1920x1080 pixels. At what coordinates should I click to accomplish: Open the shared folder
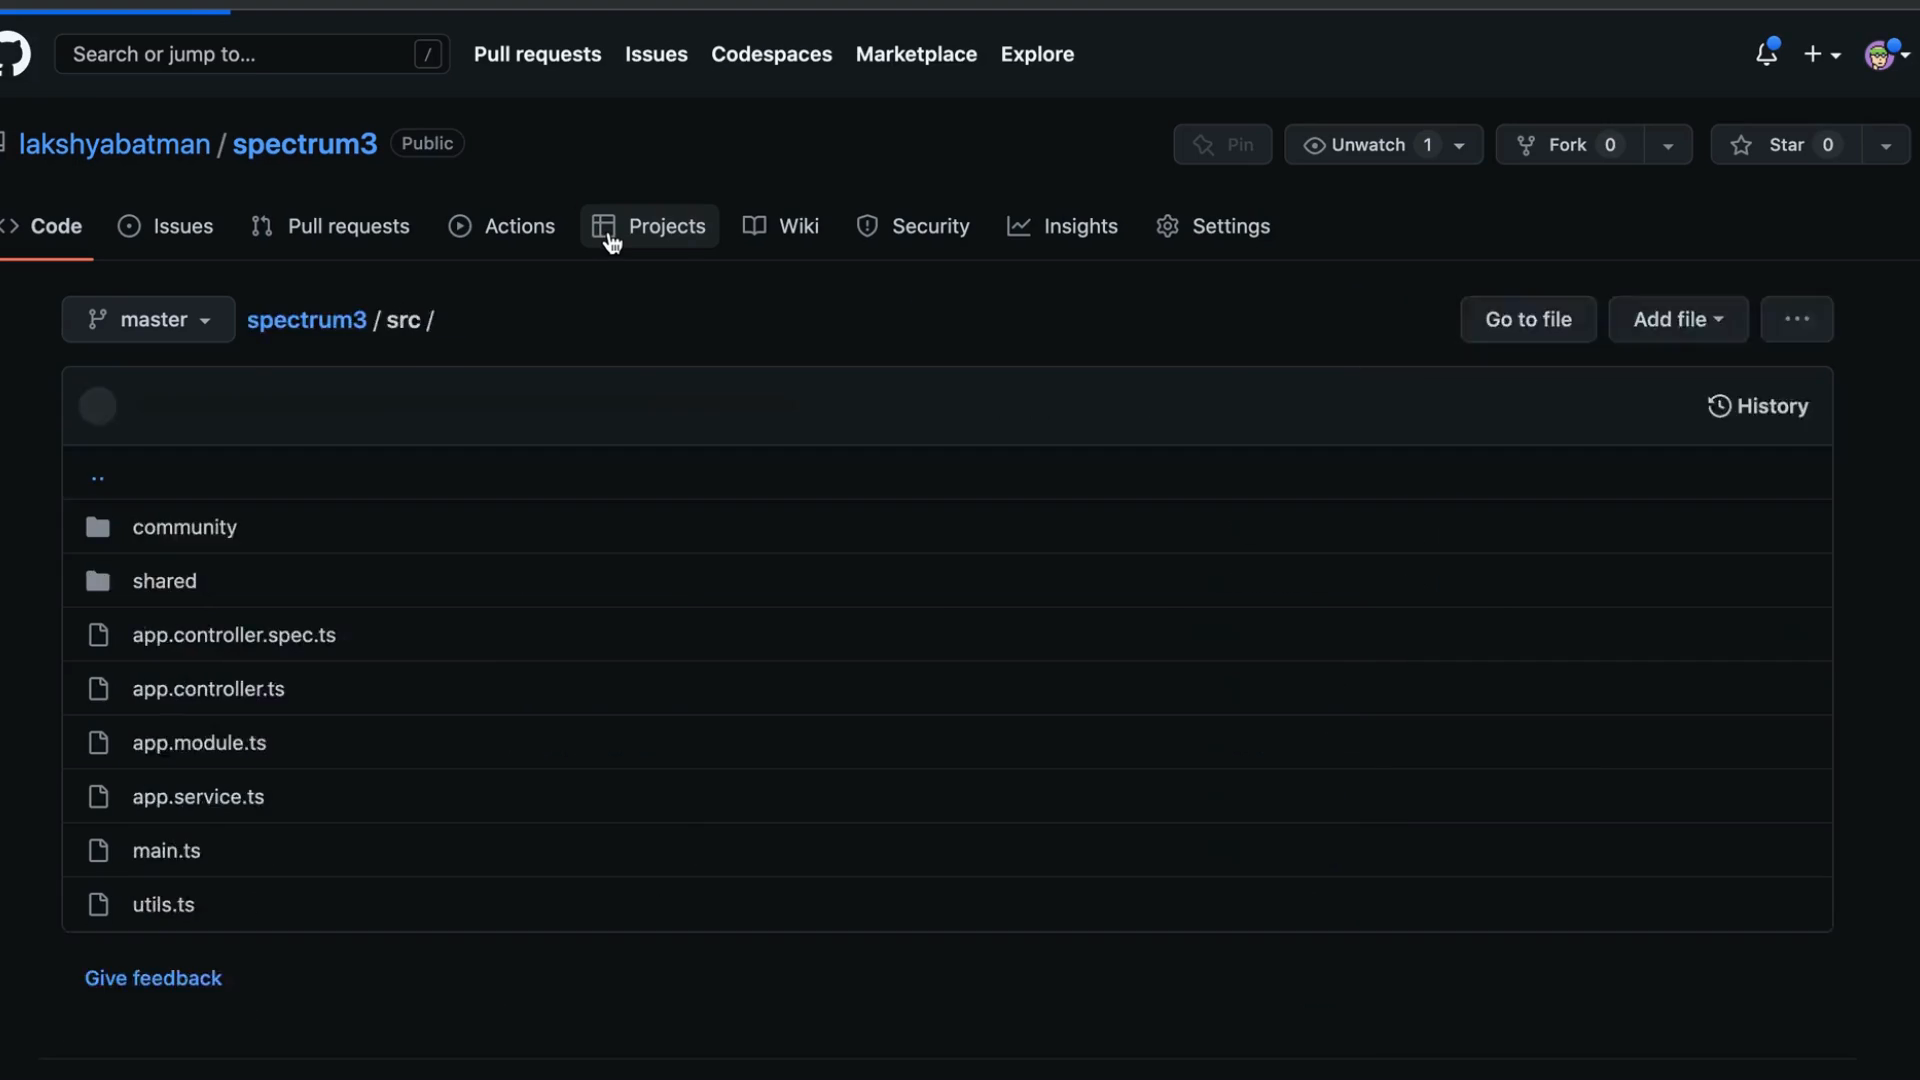coord(165,581)
